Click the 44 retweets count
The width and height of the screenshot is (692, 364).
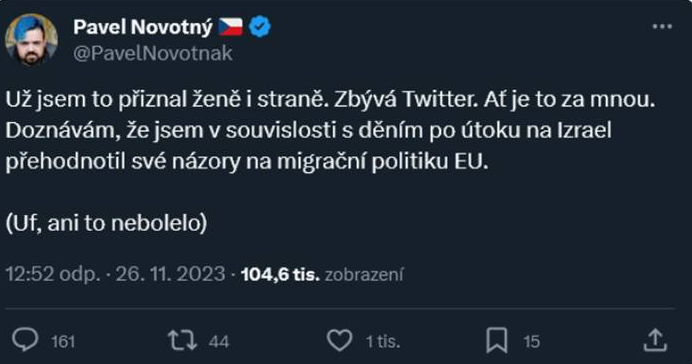(219, 341)
